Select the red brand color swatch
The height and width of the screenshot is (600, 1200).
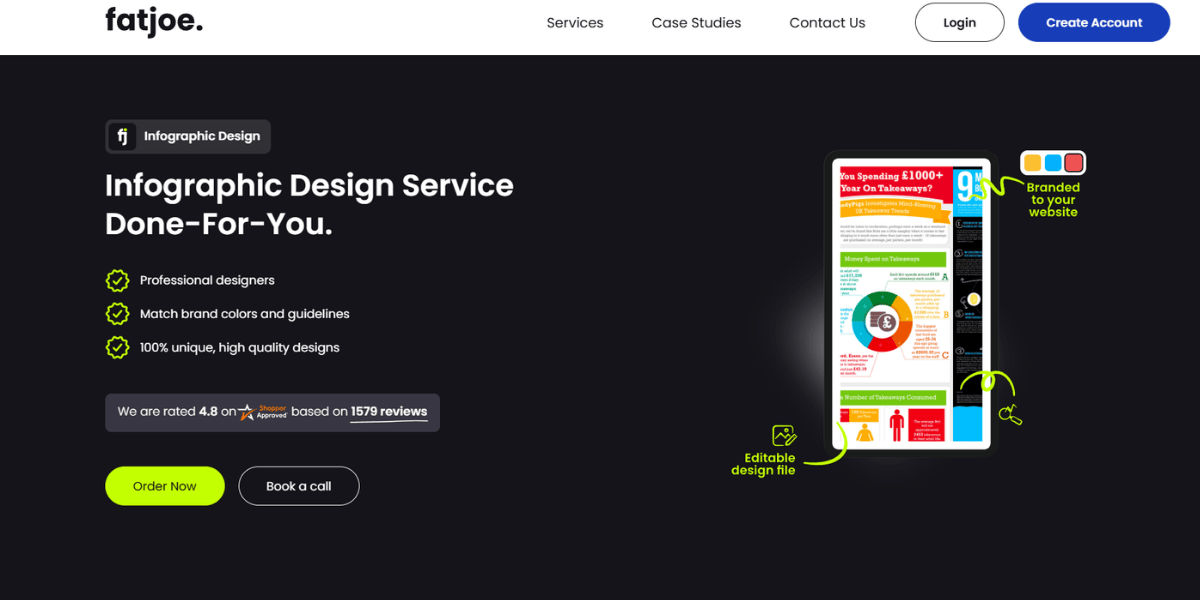pos(1074,163)
